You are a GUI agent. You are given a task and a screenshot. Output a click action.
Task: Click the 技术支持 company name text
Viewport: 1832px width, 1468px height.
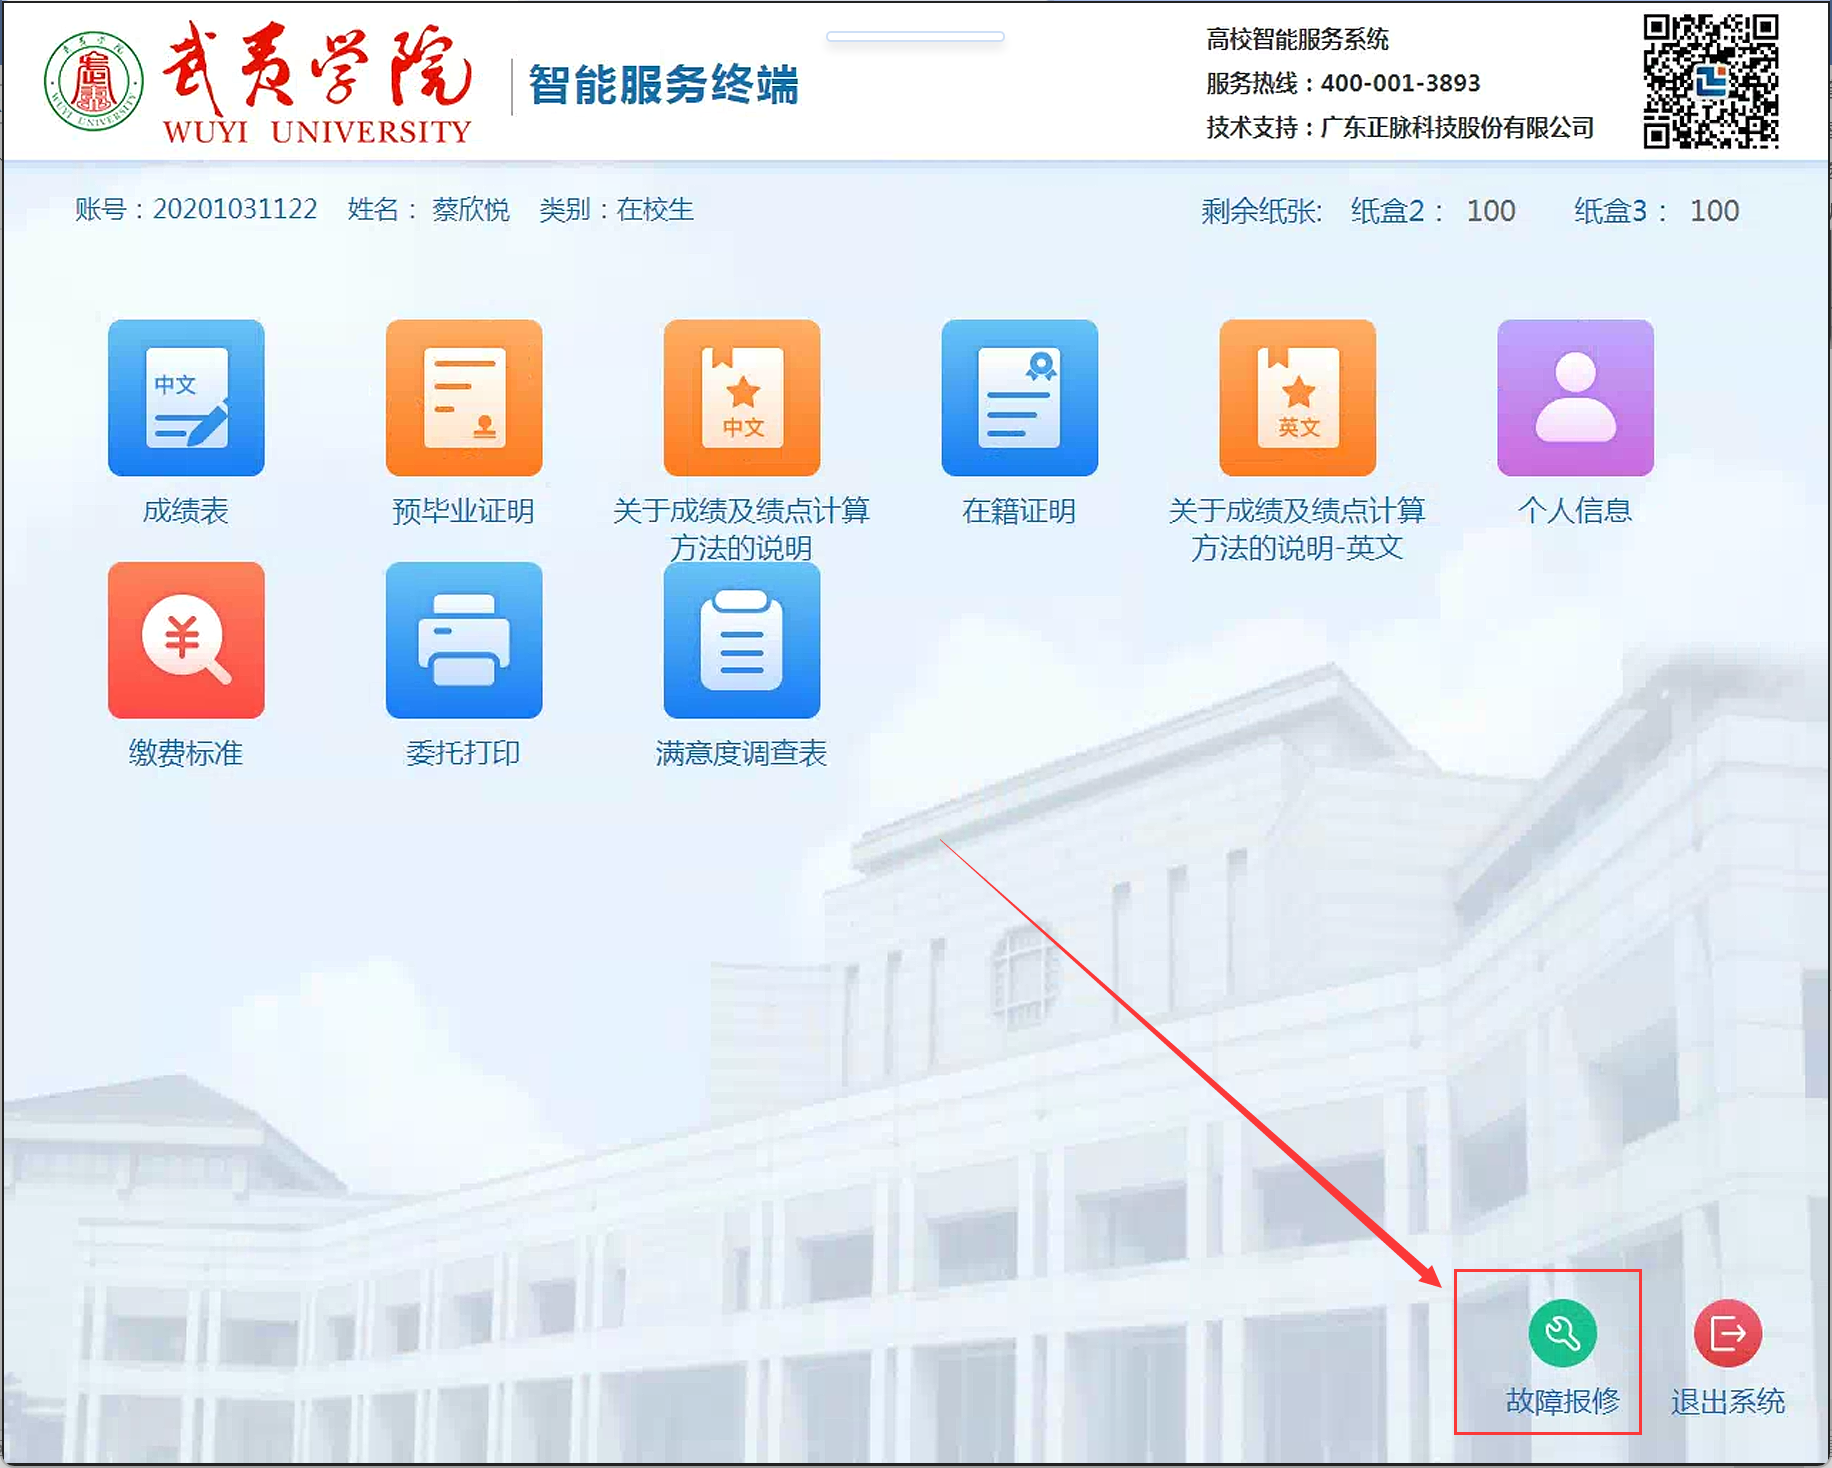click(1457, 128)
